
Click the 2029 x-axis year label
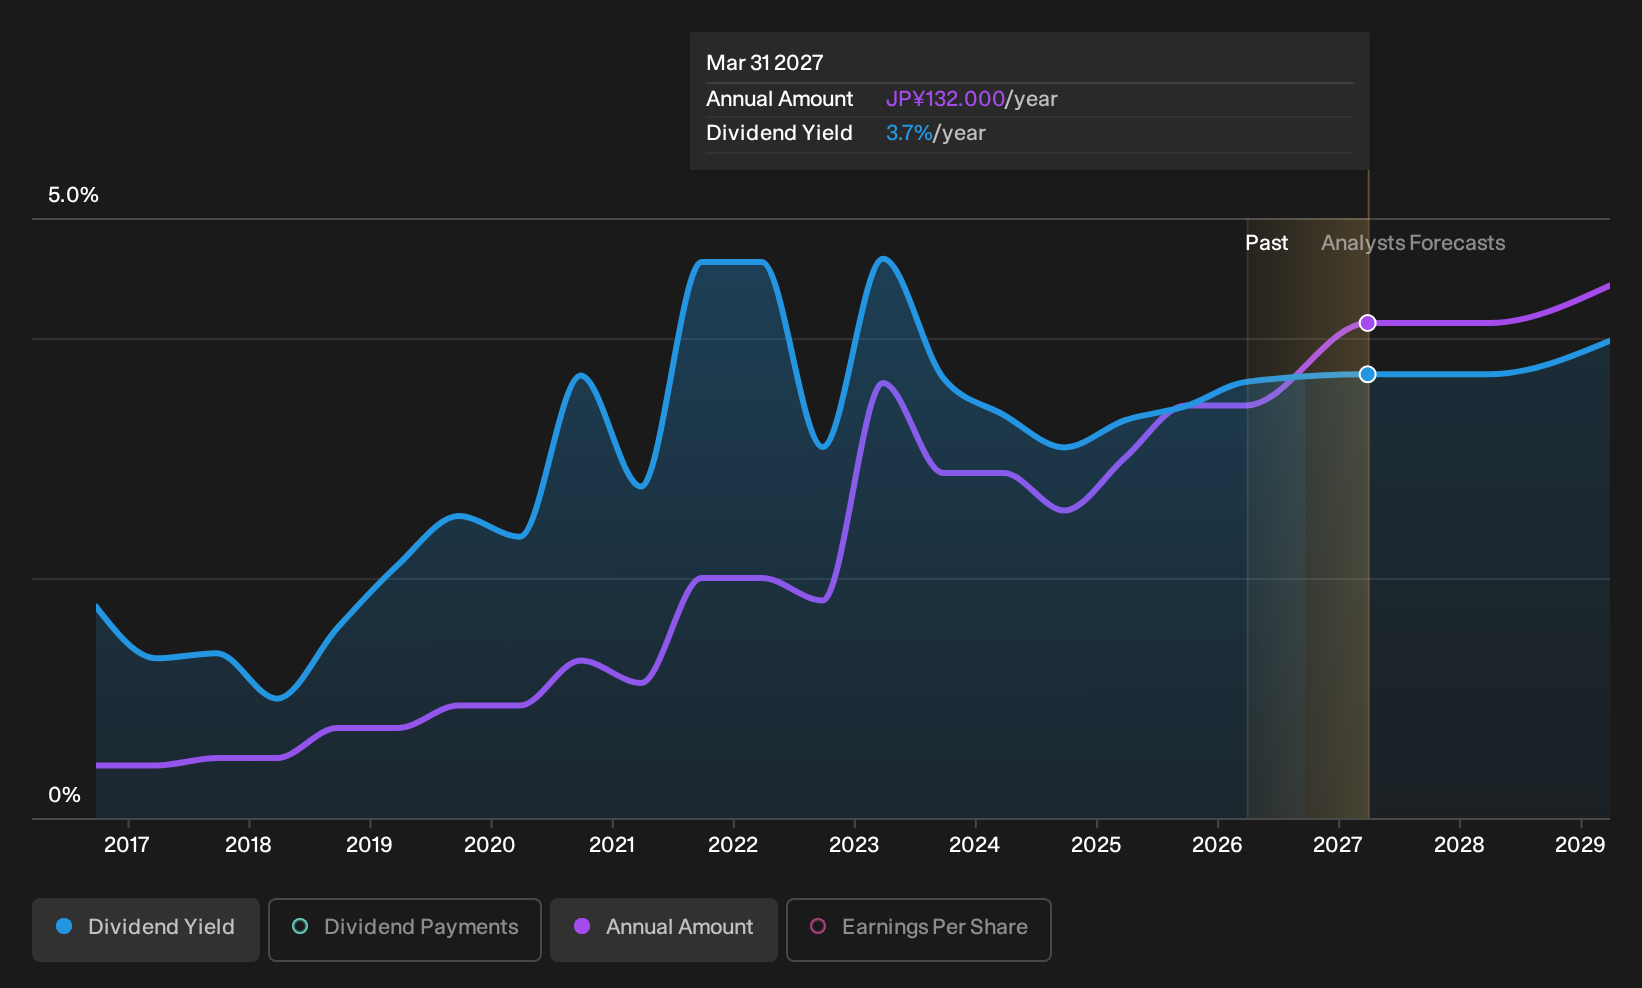coord(1580,845)
